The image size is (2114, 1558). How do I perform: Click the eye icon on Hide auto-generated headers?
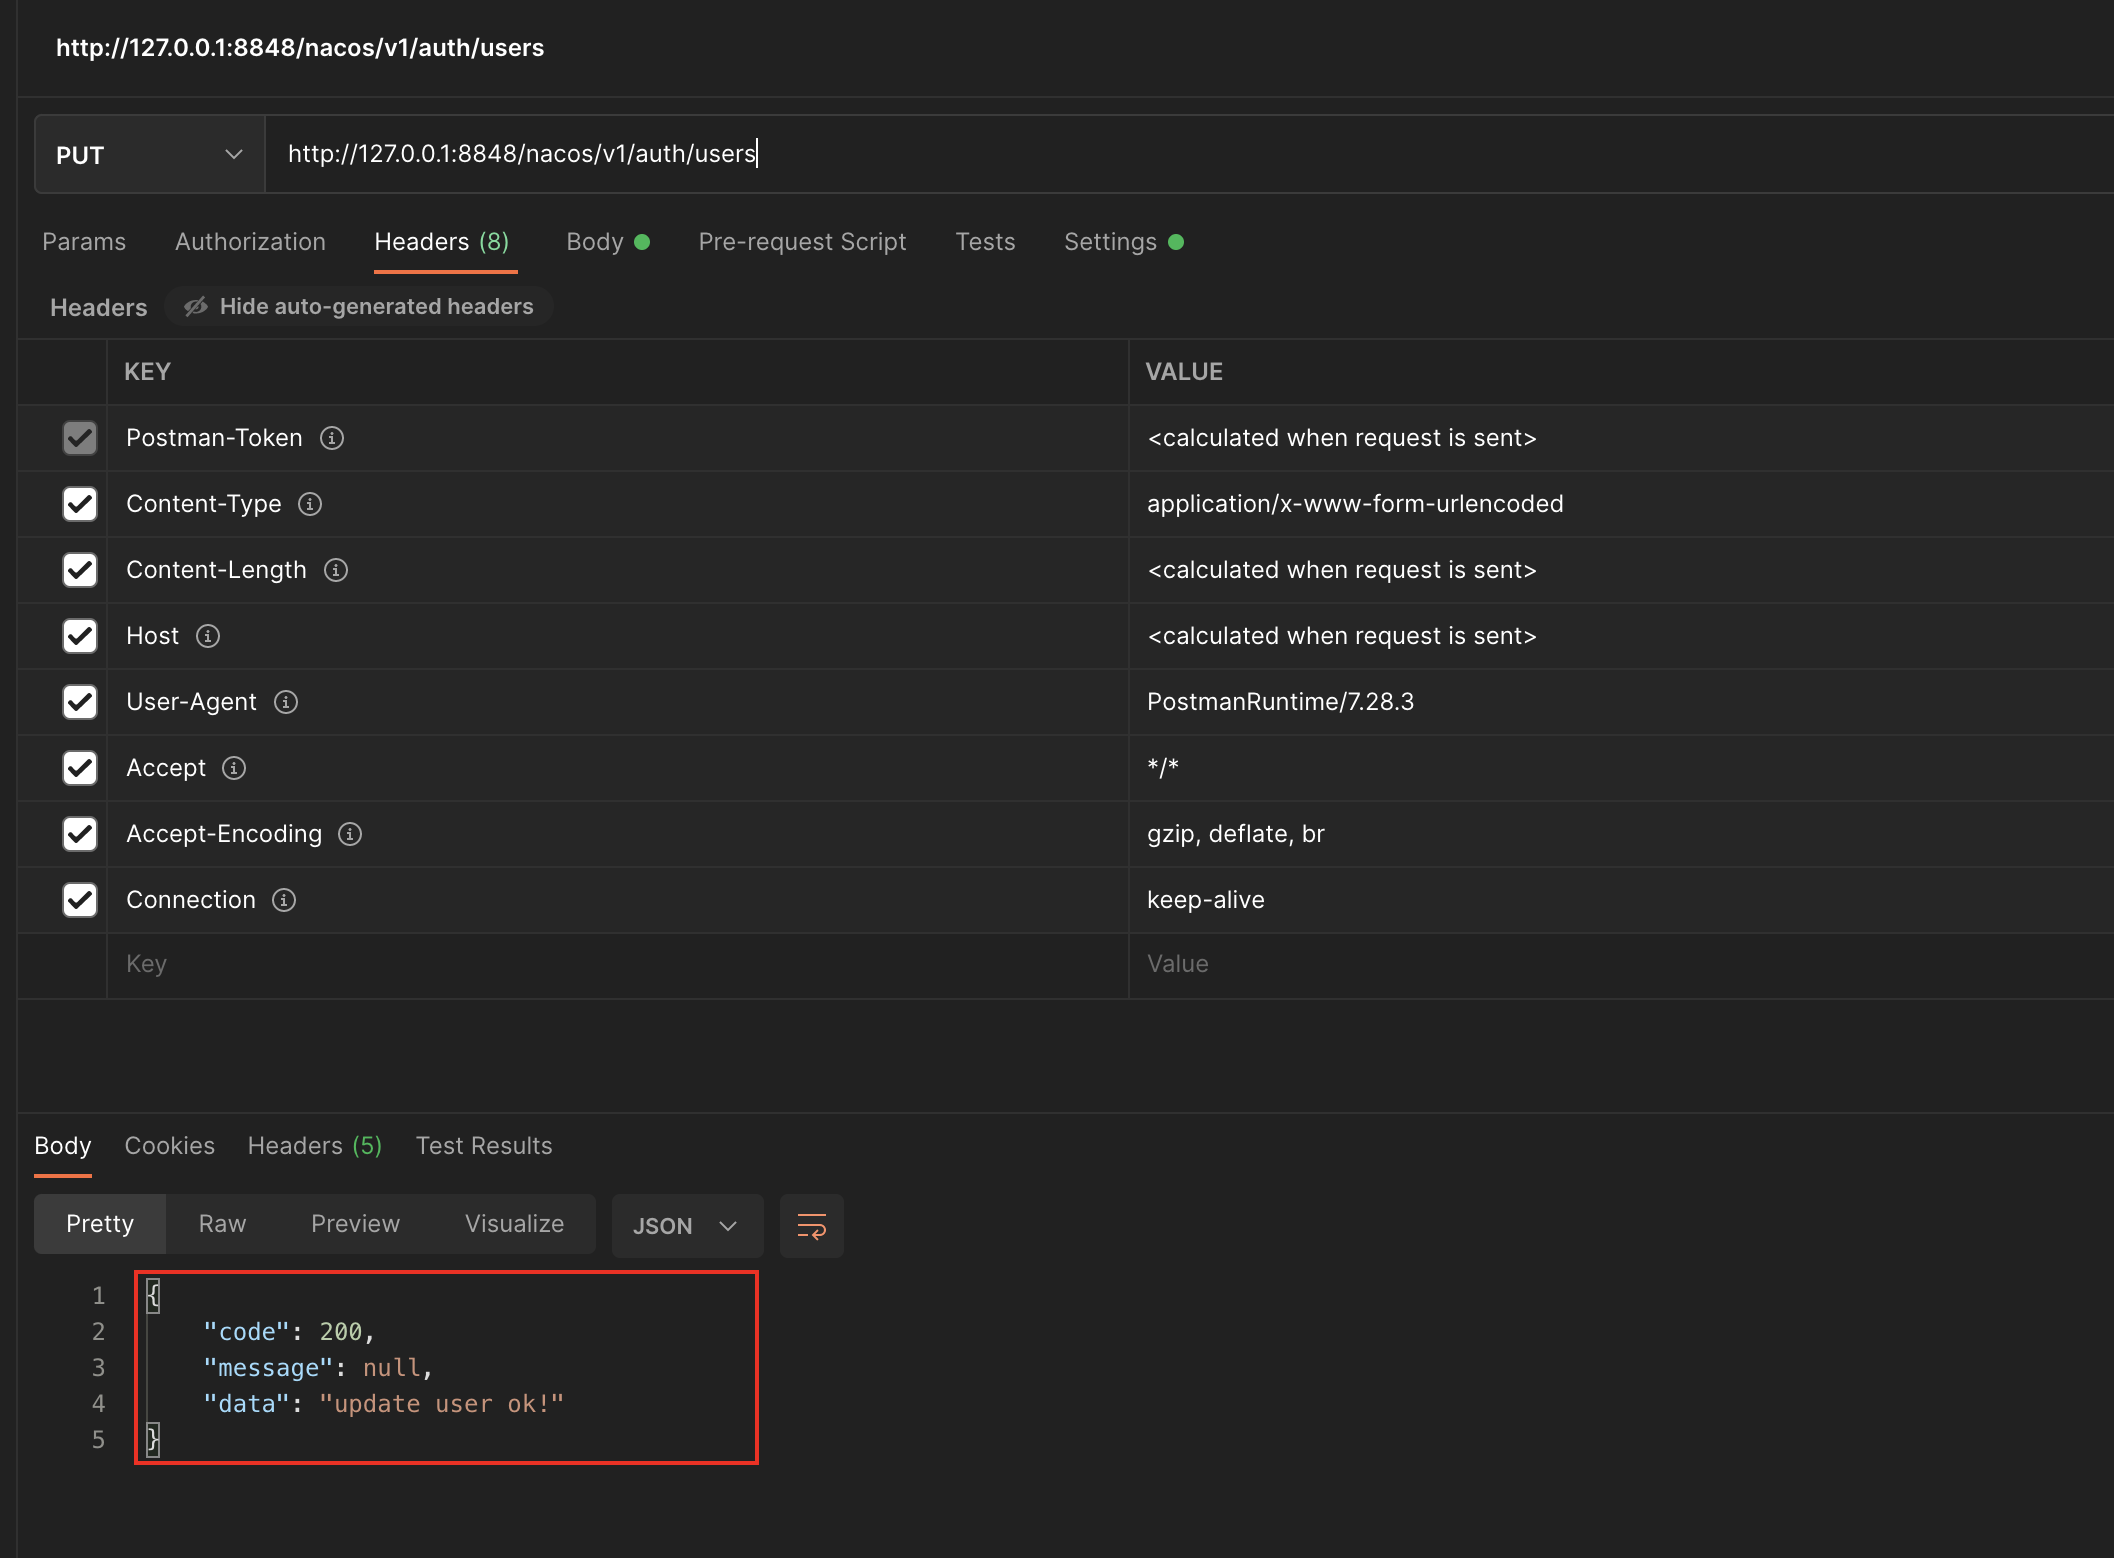point(196,306)
